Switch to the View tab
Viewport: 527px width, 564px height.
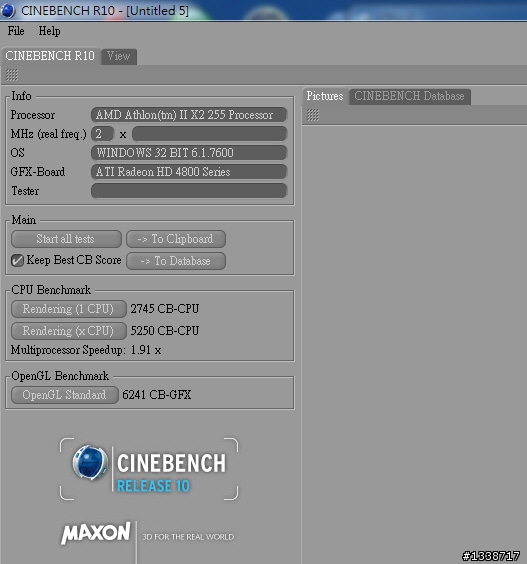pos(119,56)
